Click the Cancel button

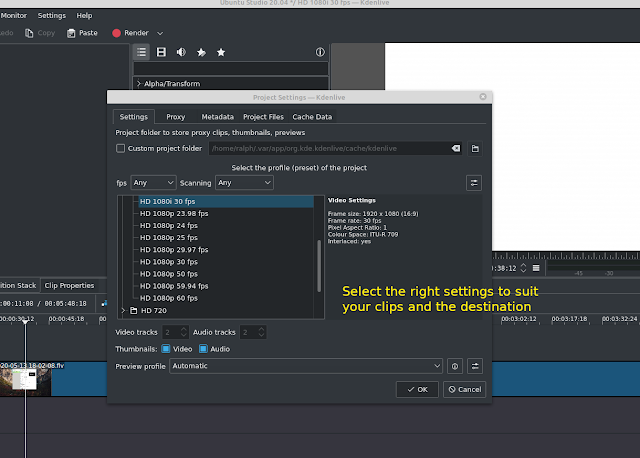464,389
